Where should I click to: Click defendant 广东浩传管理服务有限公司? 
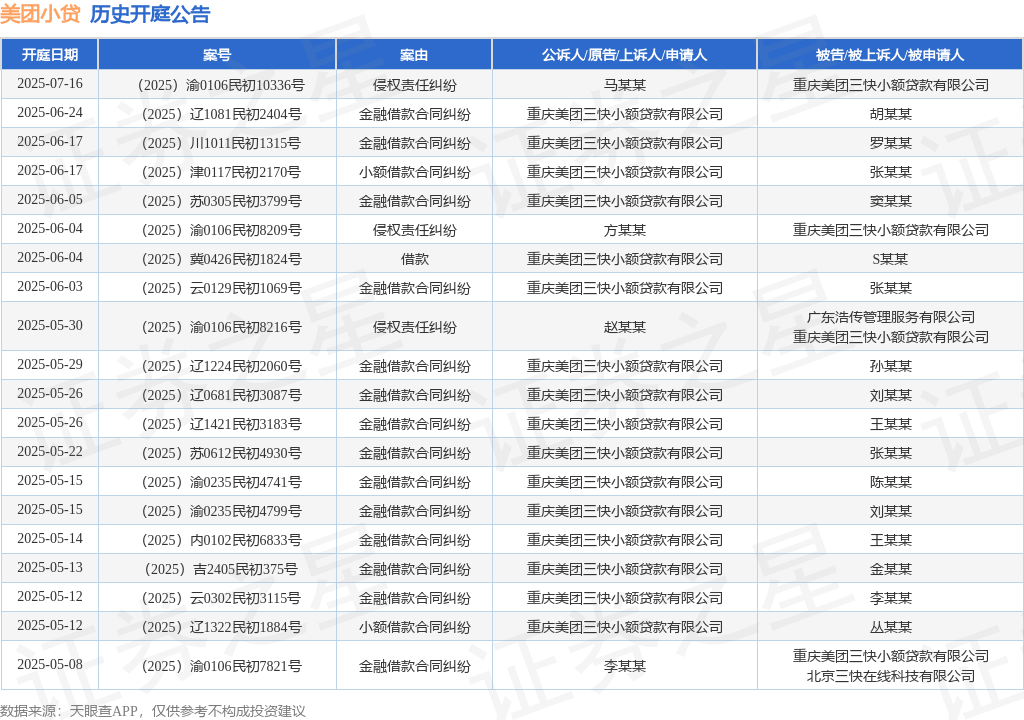pos(890,317)
